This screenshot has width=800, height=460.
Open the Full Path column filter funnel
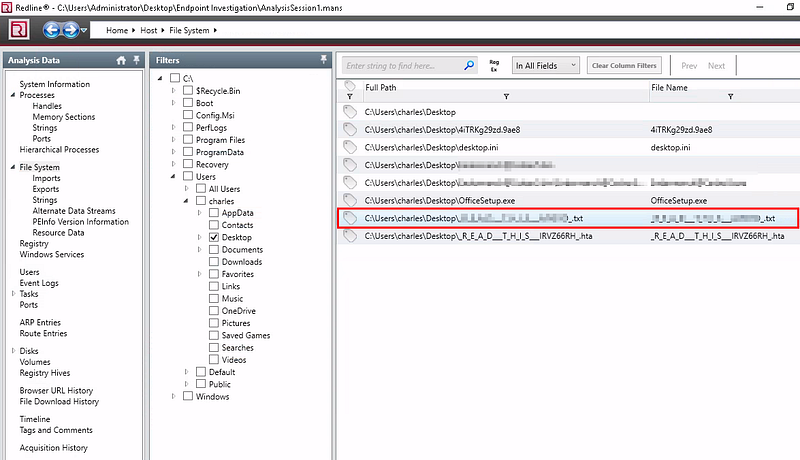506,96
